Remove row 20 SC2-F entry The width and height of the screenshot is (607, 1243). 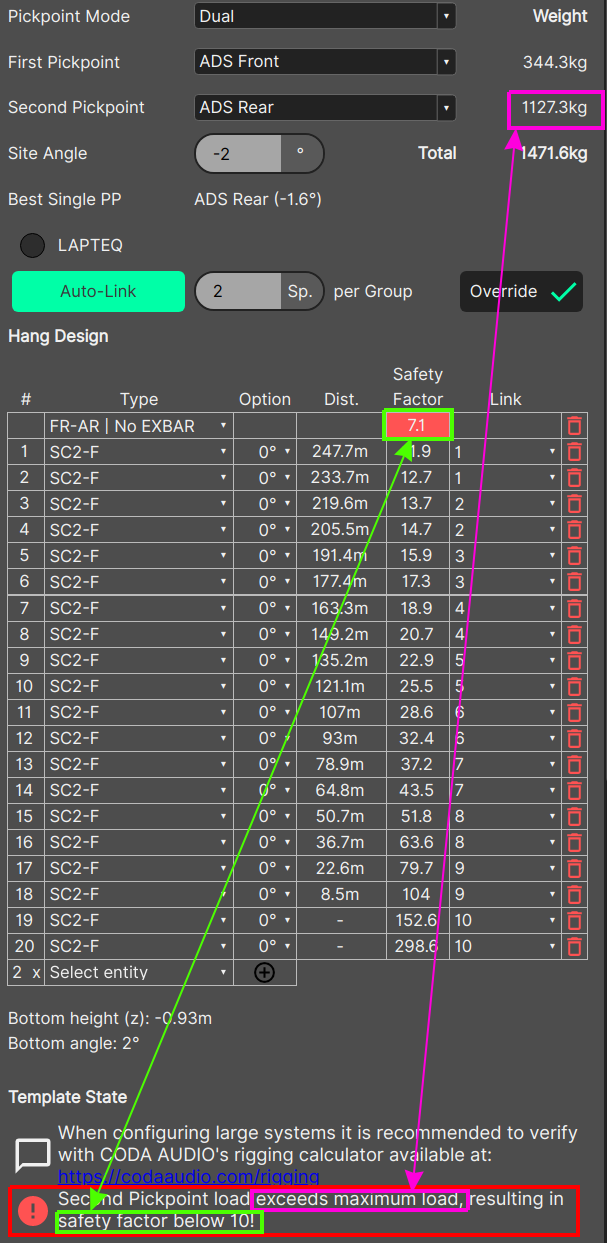point(574,946)
